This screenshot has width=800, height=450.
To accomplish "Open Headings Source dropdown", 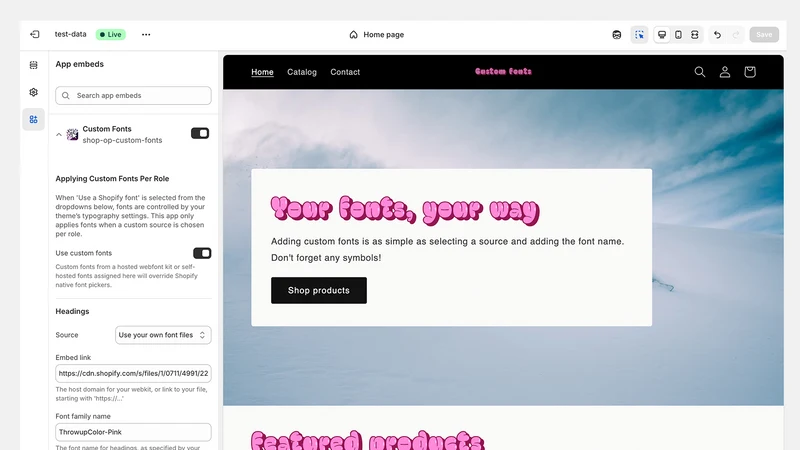I will point(163,335).
